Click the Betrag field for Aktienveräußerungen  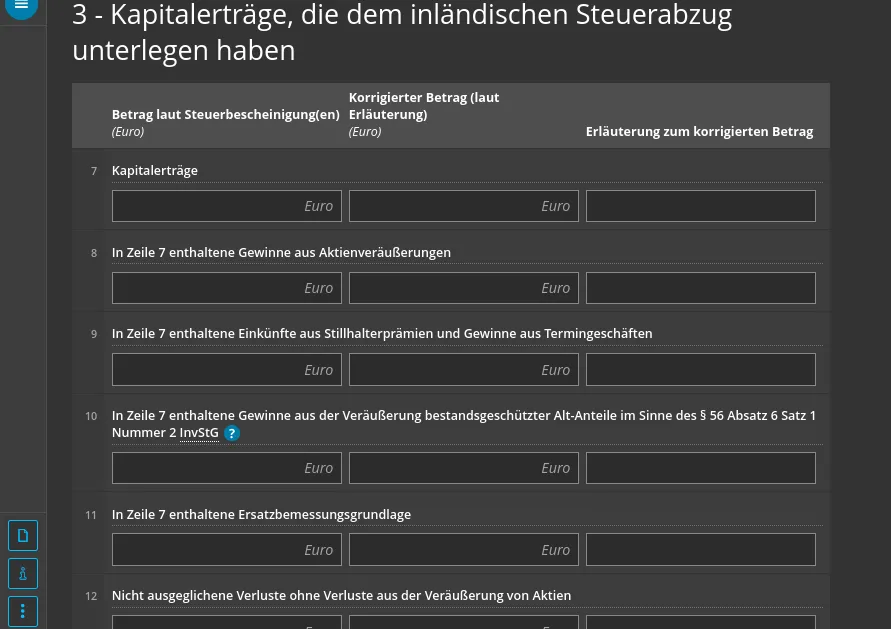pos(226,287)
